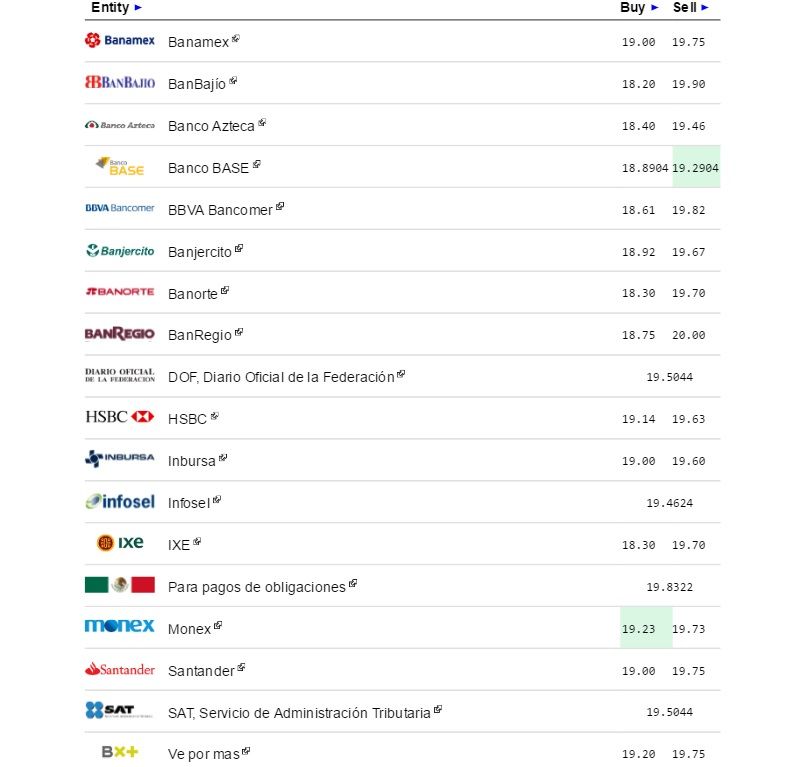The width and height of the screenshot is (801, 767).
Task: Click the Santander logo
Action: (x=120, y=669)
